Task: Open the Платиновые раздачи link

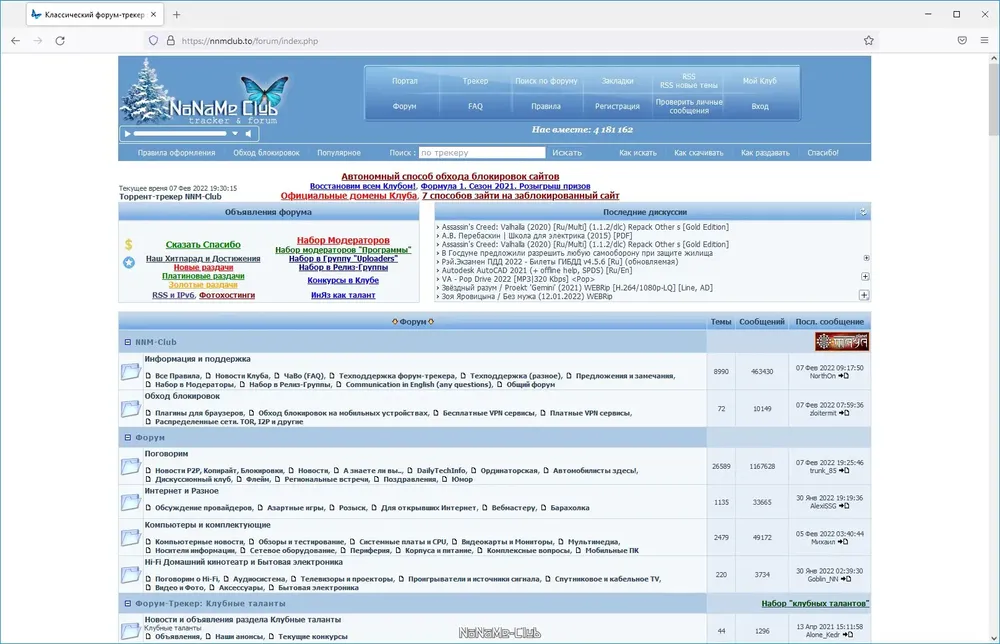Action: coord(203,276)
